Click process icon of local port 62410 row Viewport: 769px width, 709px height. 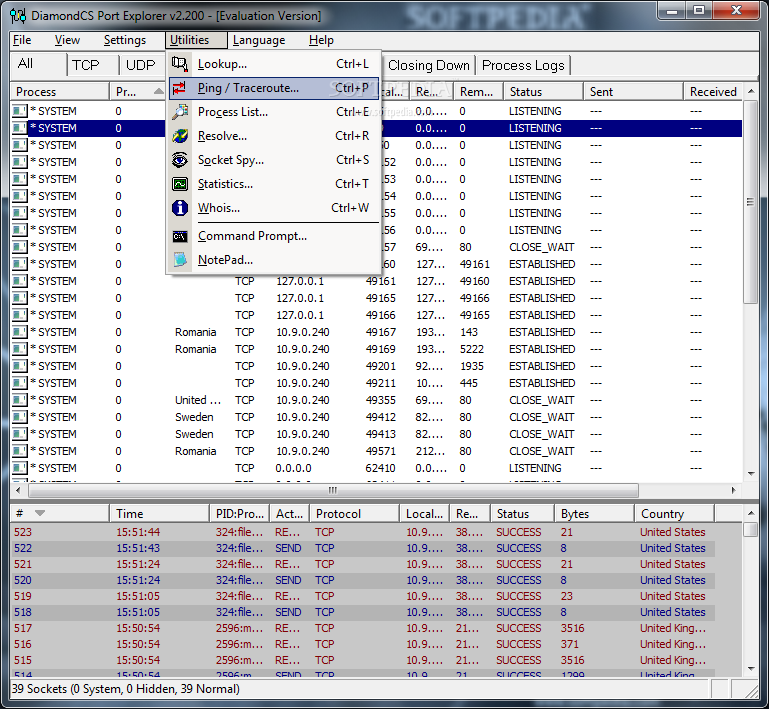(20, 468)
